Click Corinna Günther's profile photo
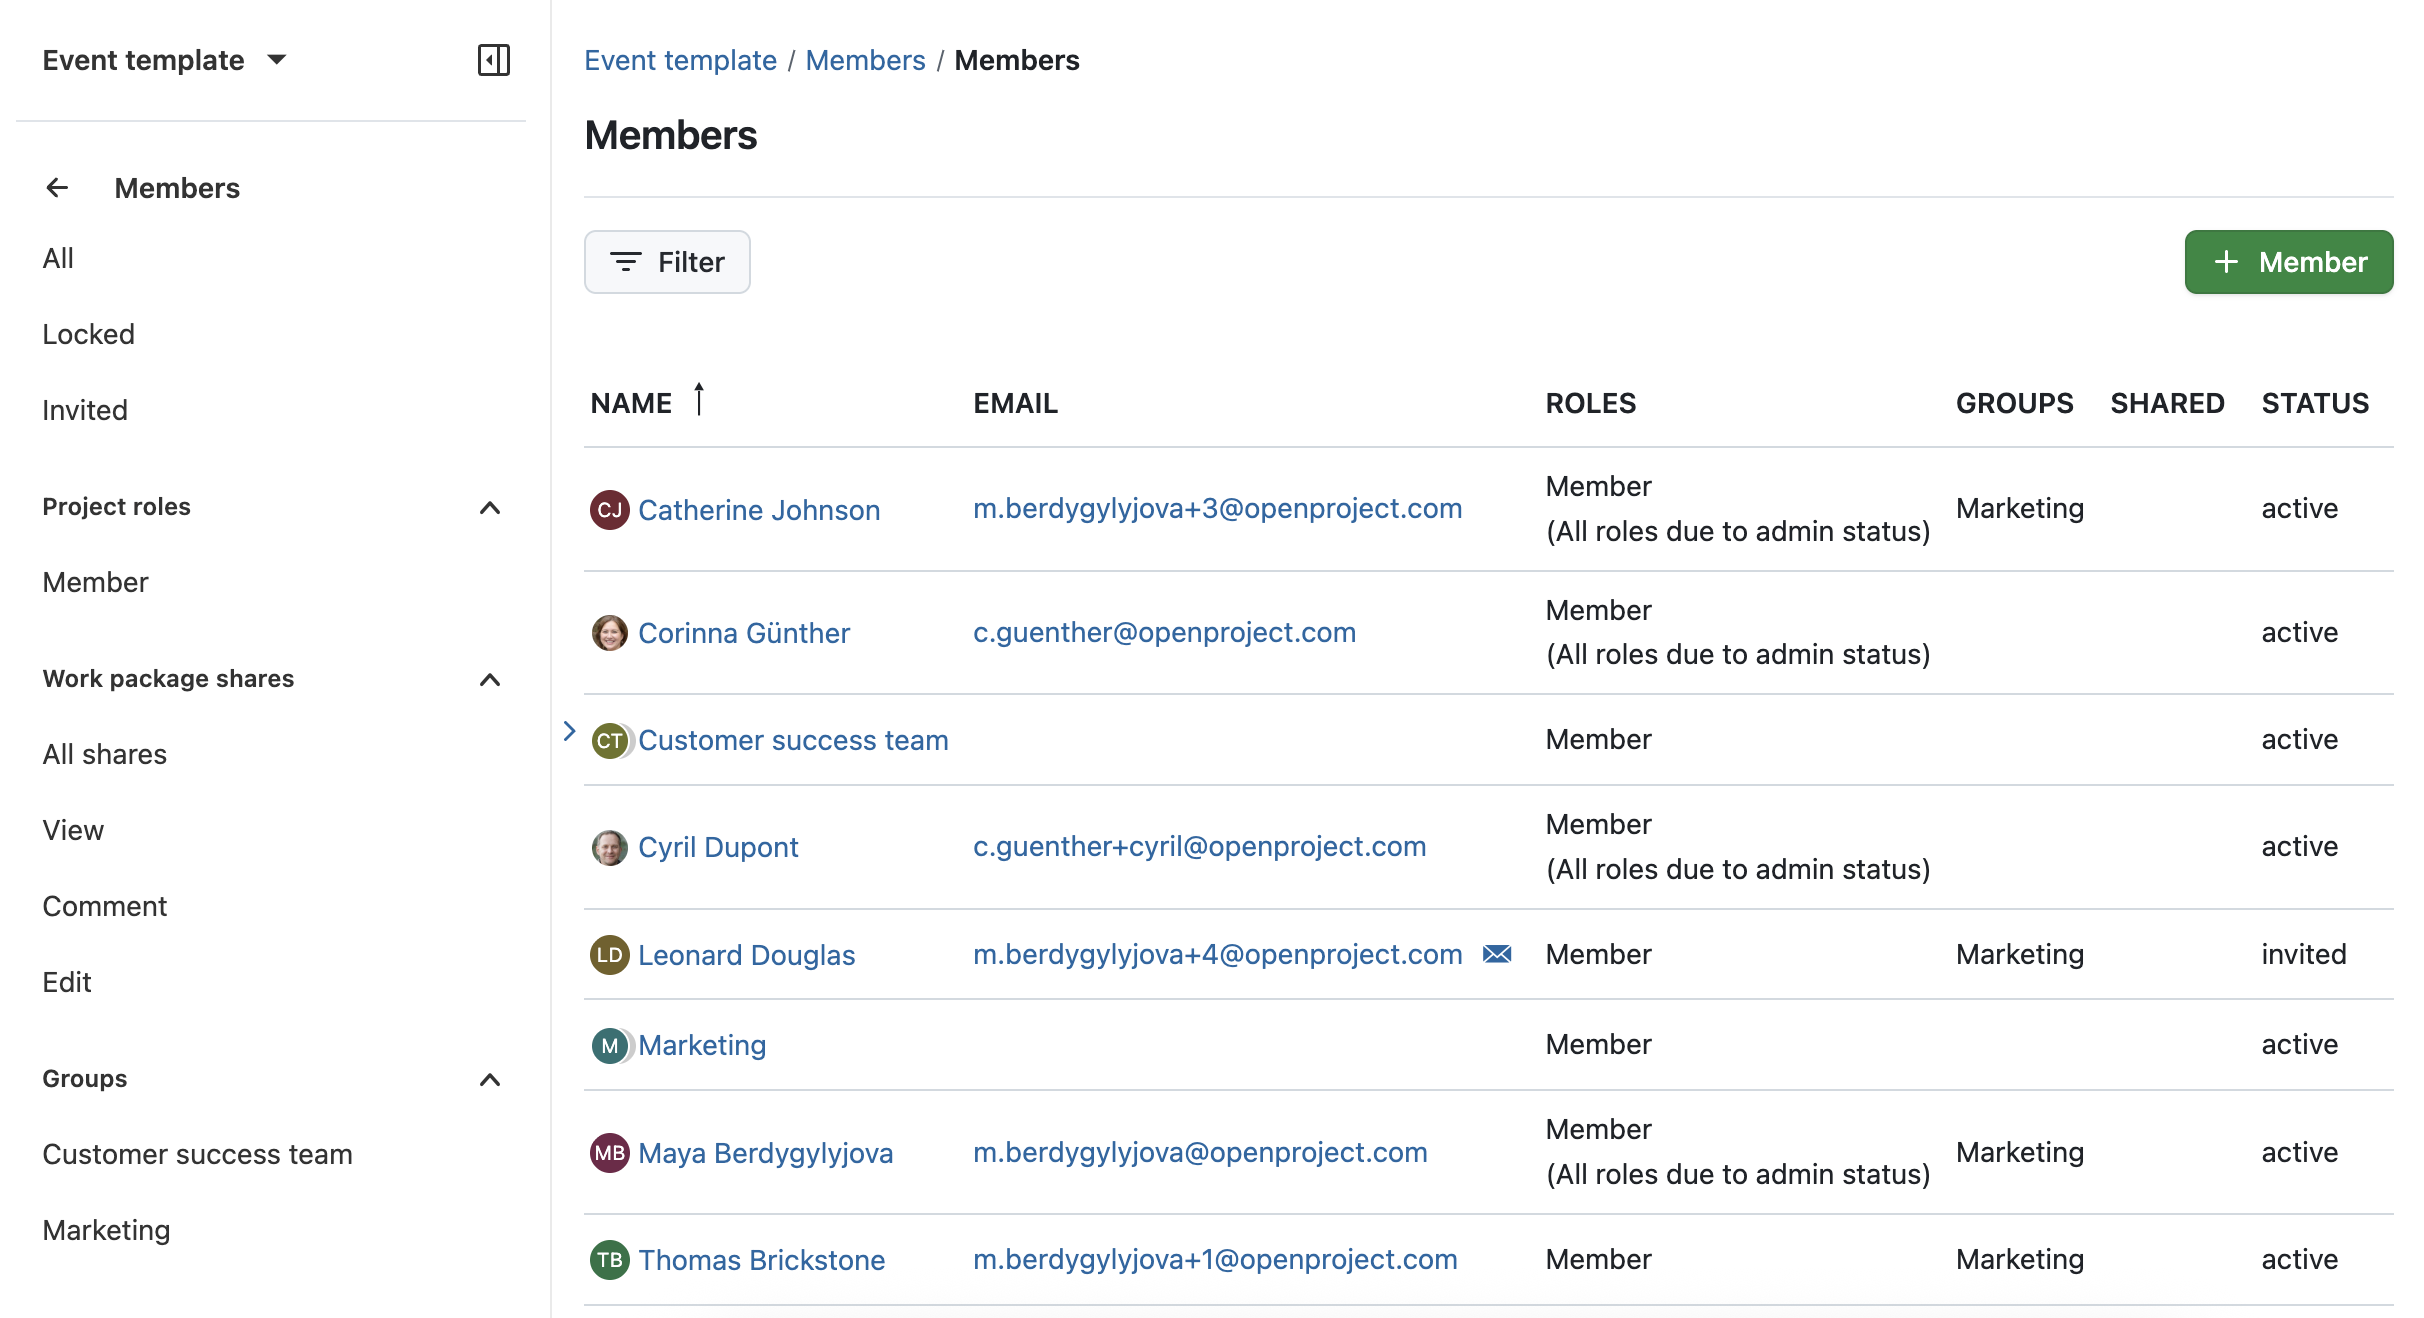 [x=609, y=631]
